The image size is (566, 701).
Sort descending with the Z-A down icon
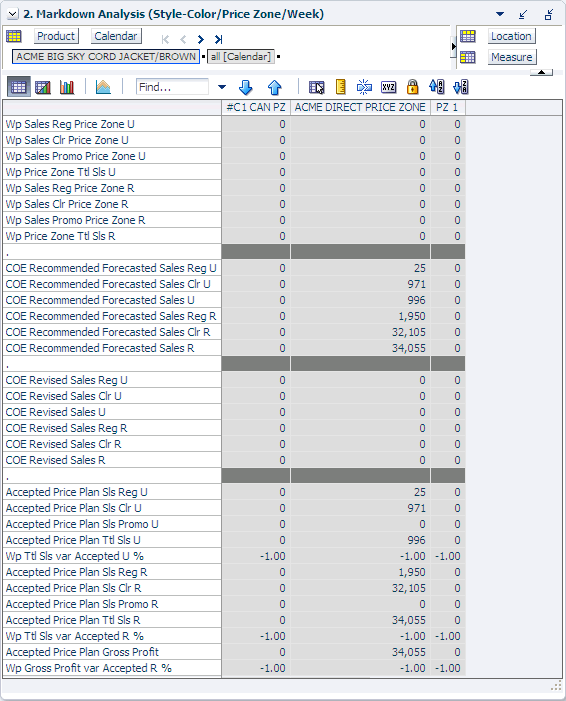pyautogui.click(x=460, y=87)
